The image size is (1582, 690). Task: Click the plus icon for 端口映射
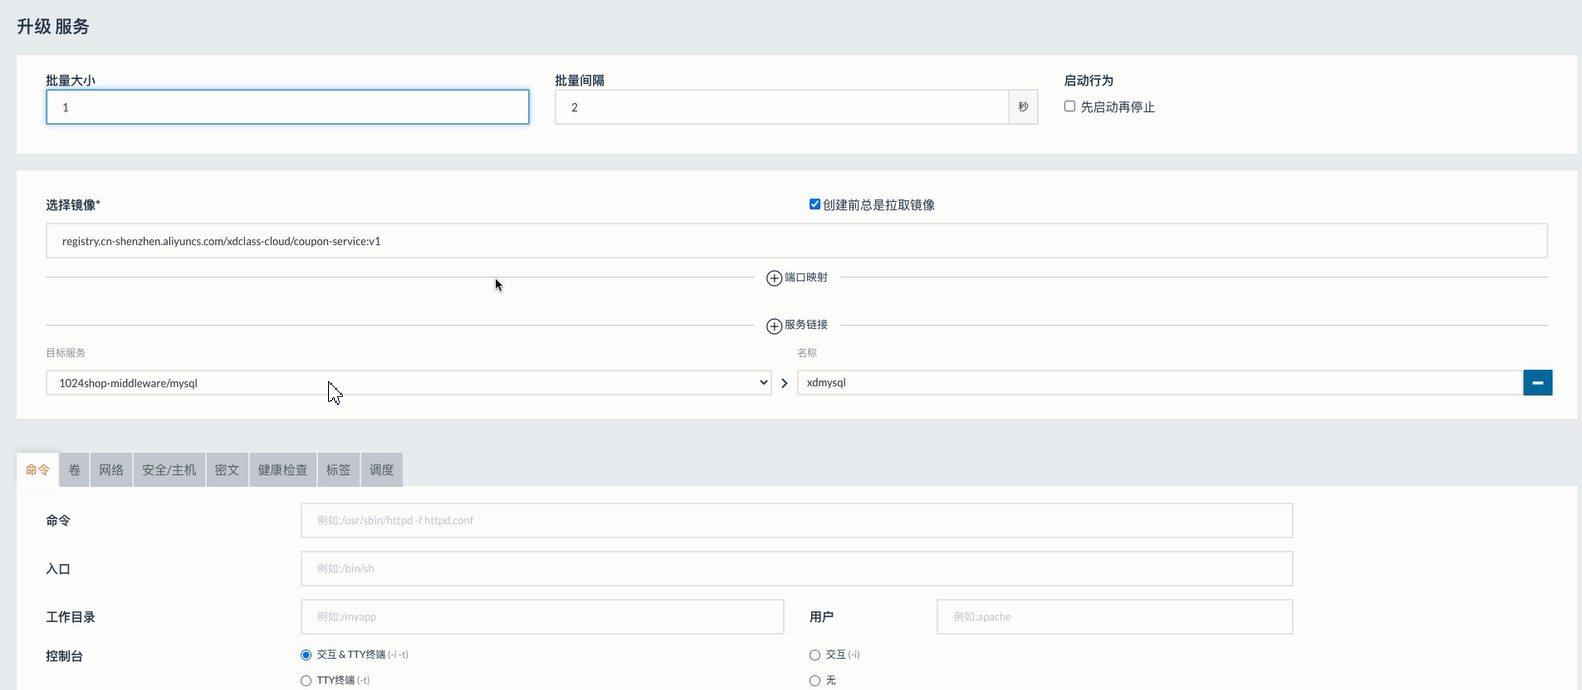(774, 278)
